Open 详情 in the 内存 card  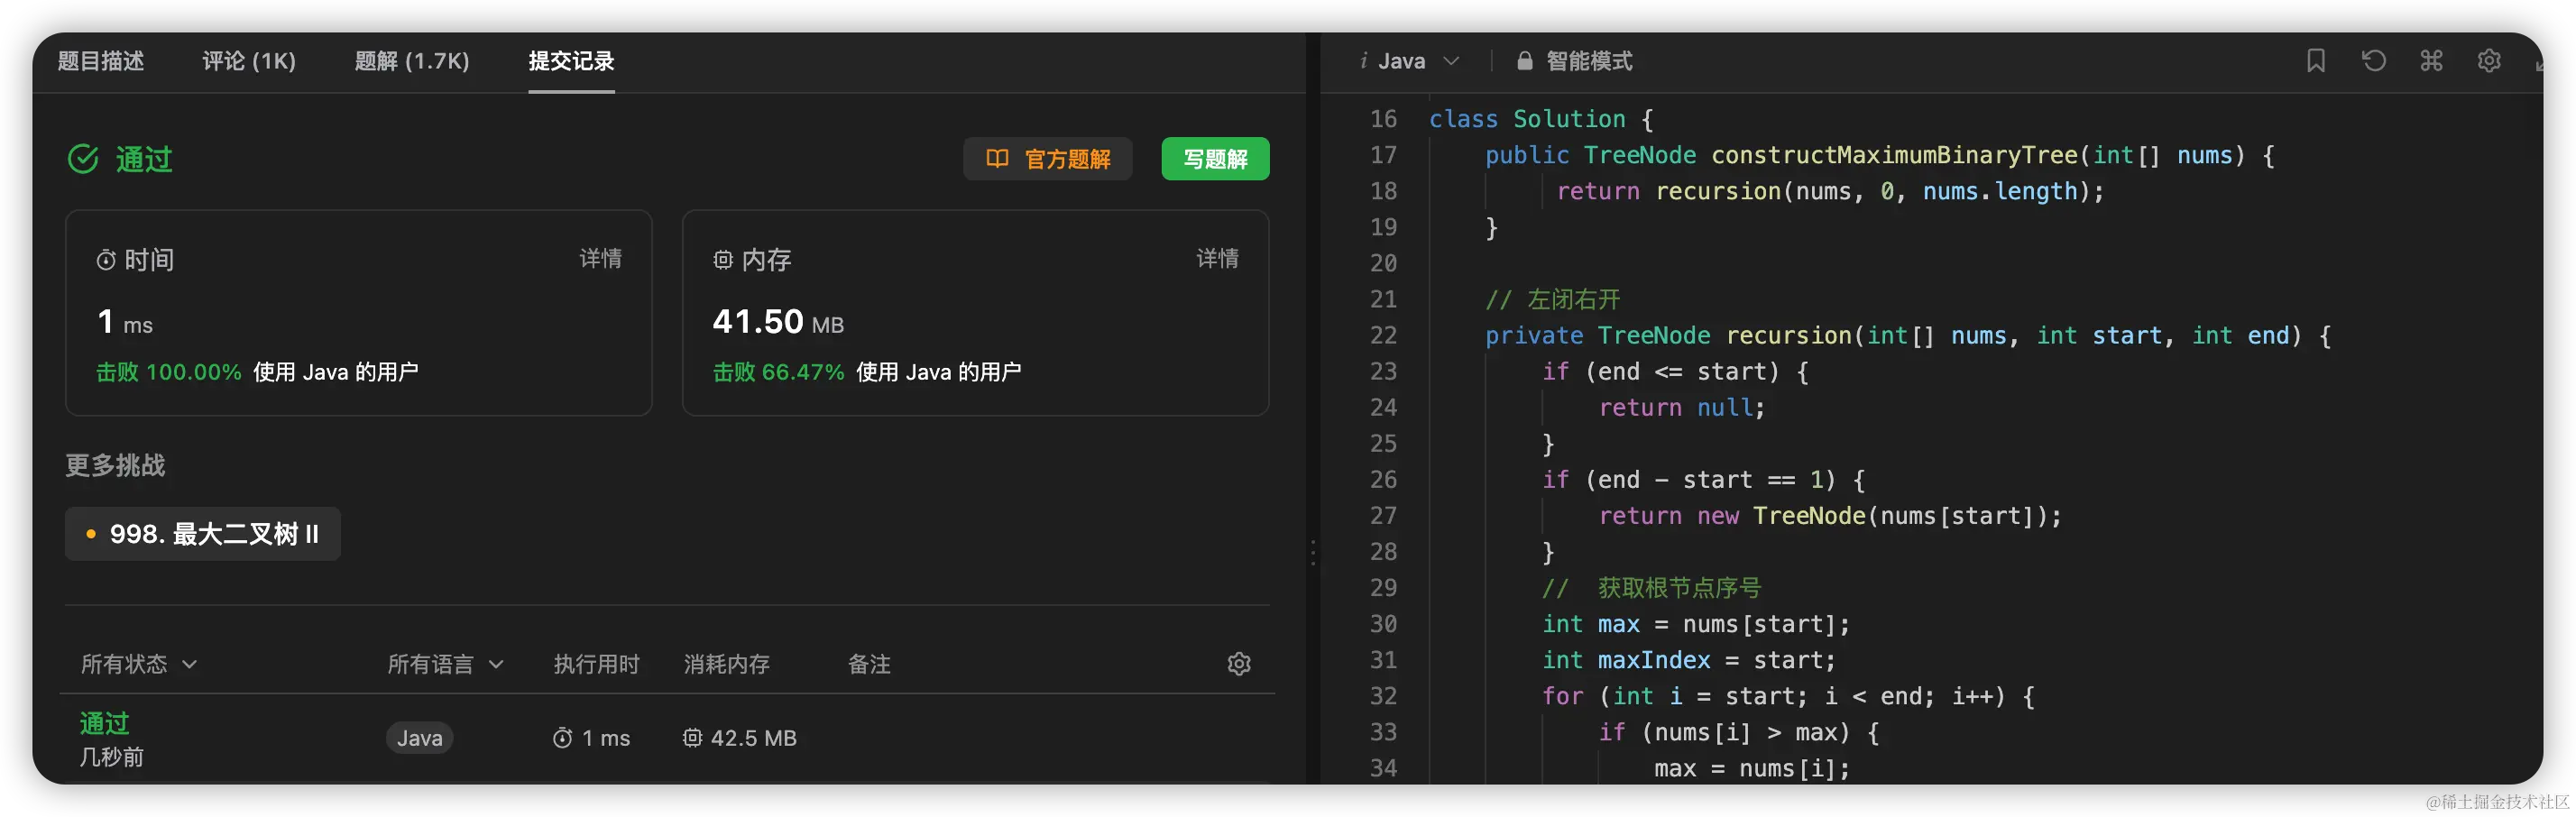click(1217, 259)
